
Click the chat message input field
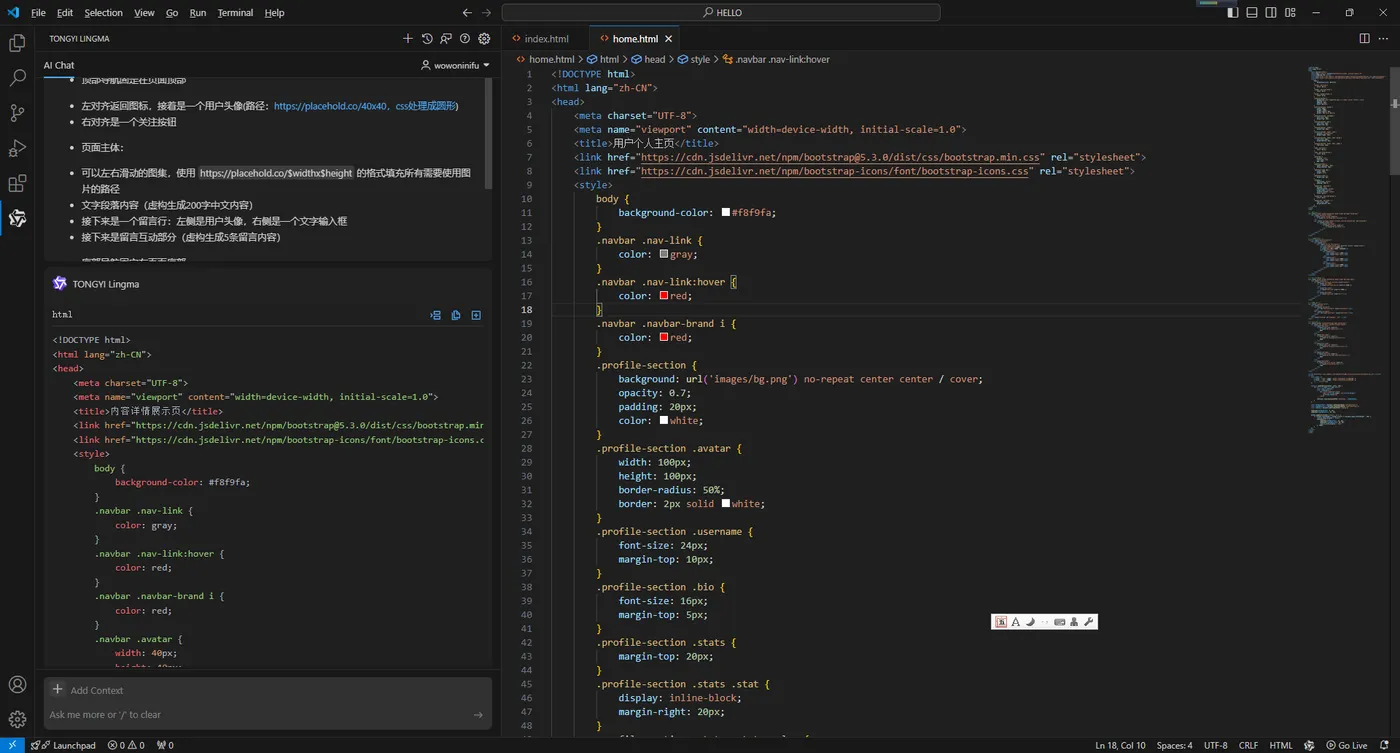(x=258, y=715)
